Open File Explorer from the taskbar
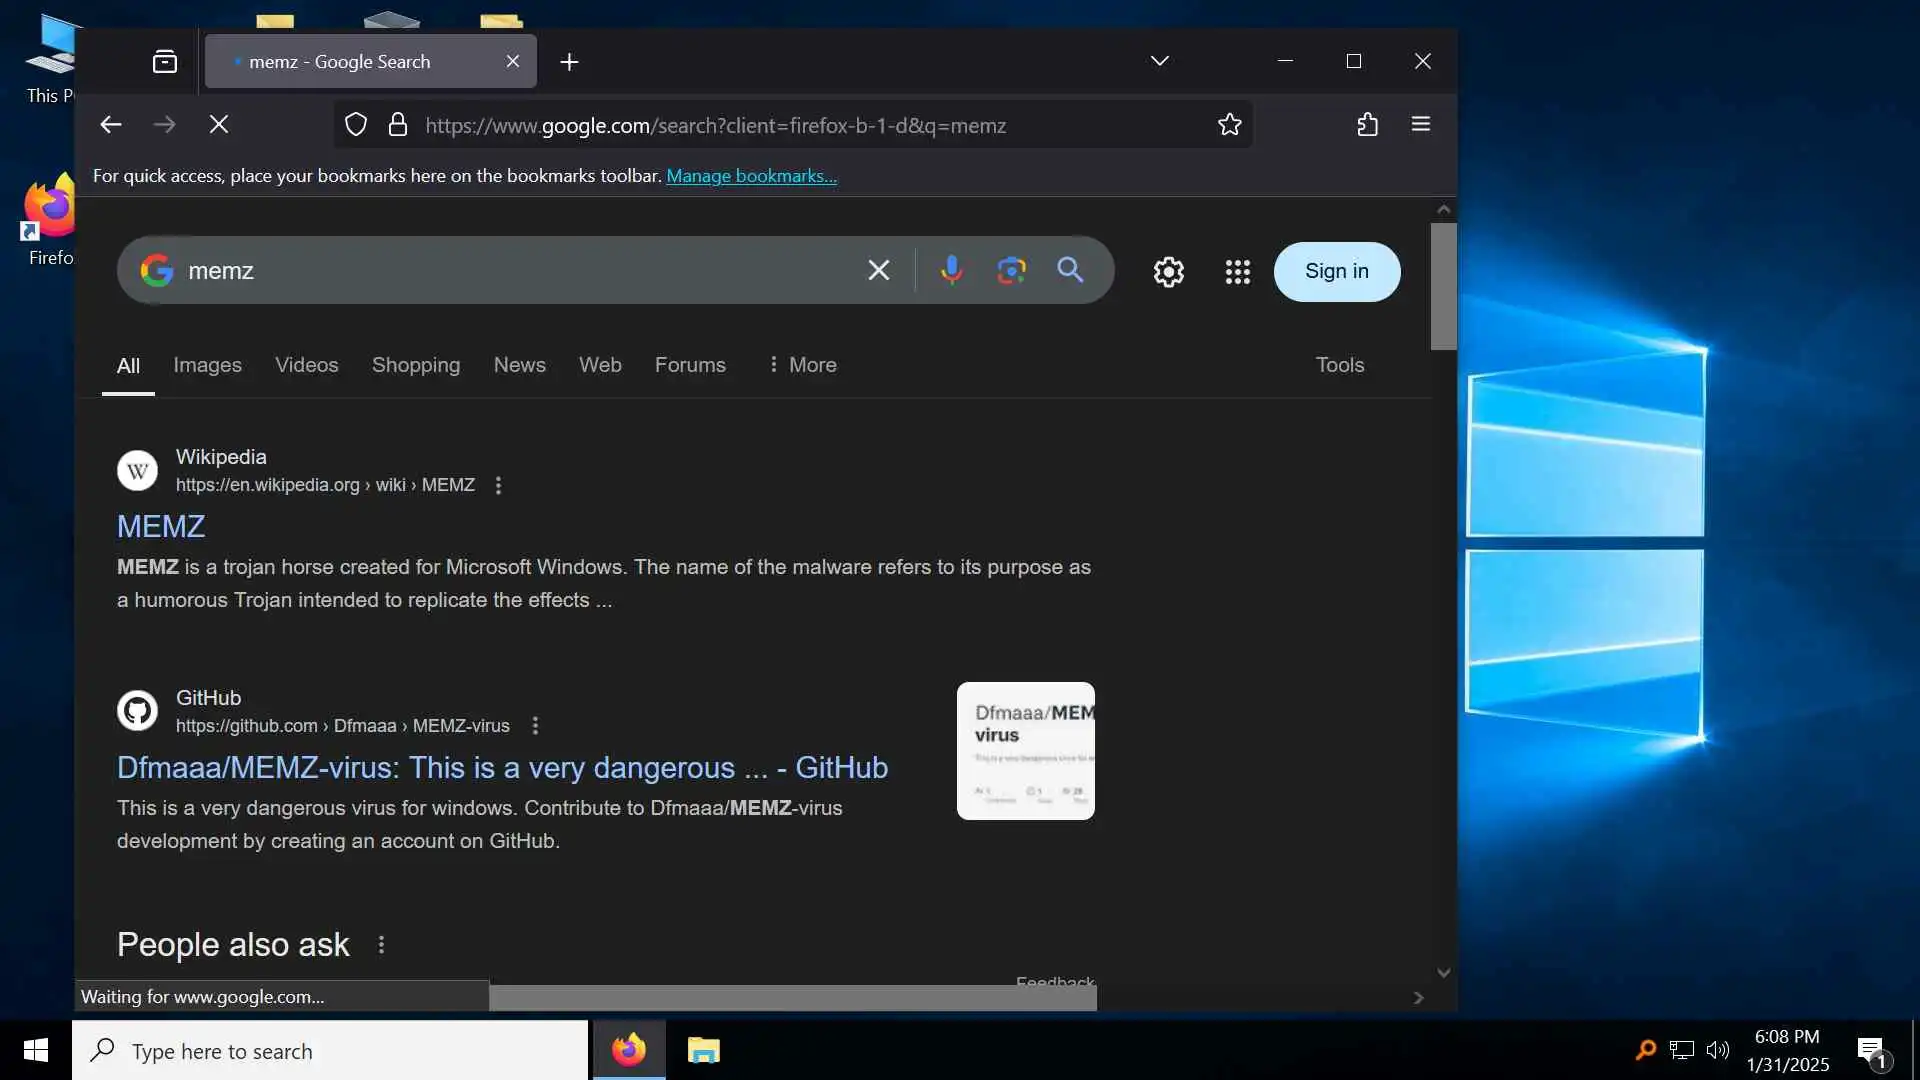The image size is (1920, 1080). (703, 1050)
